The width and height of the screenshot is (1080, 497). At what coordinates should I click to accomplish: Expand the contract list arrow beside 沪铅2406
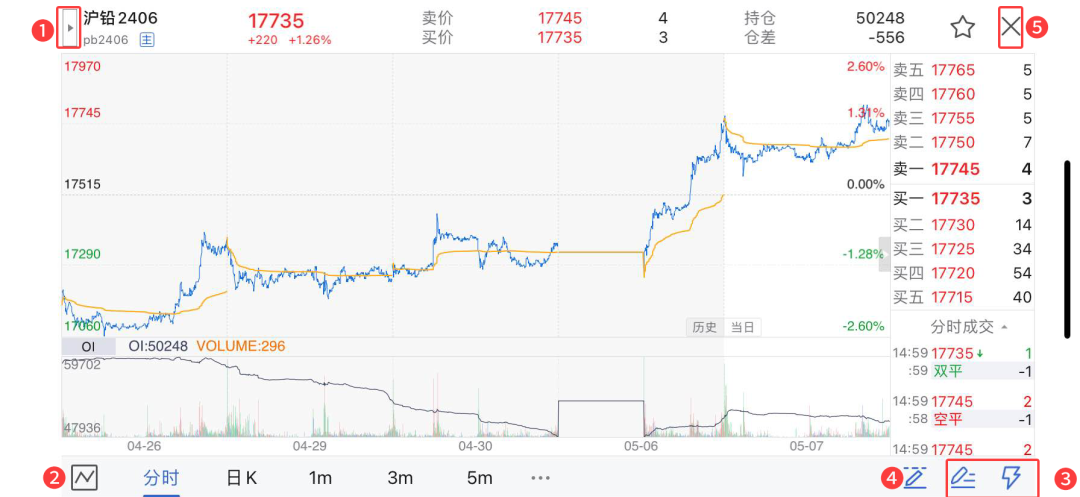[x=70, y=28]
